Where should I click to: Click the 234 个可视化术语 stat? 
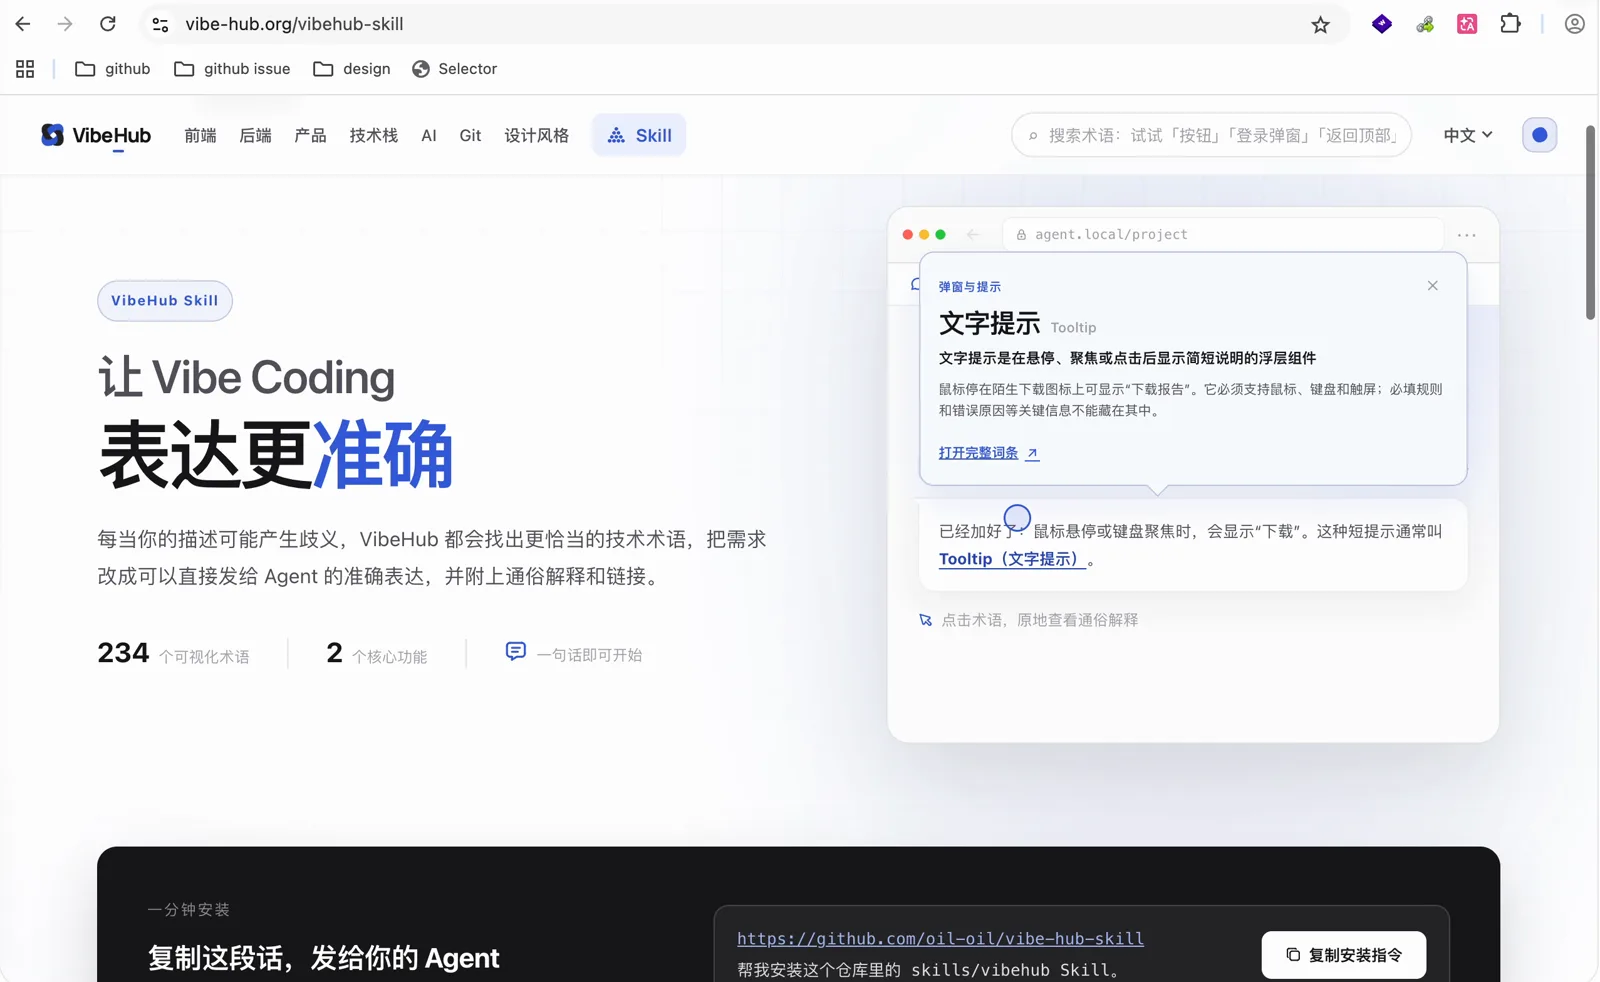pos(173,654)
